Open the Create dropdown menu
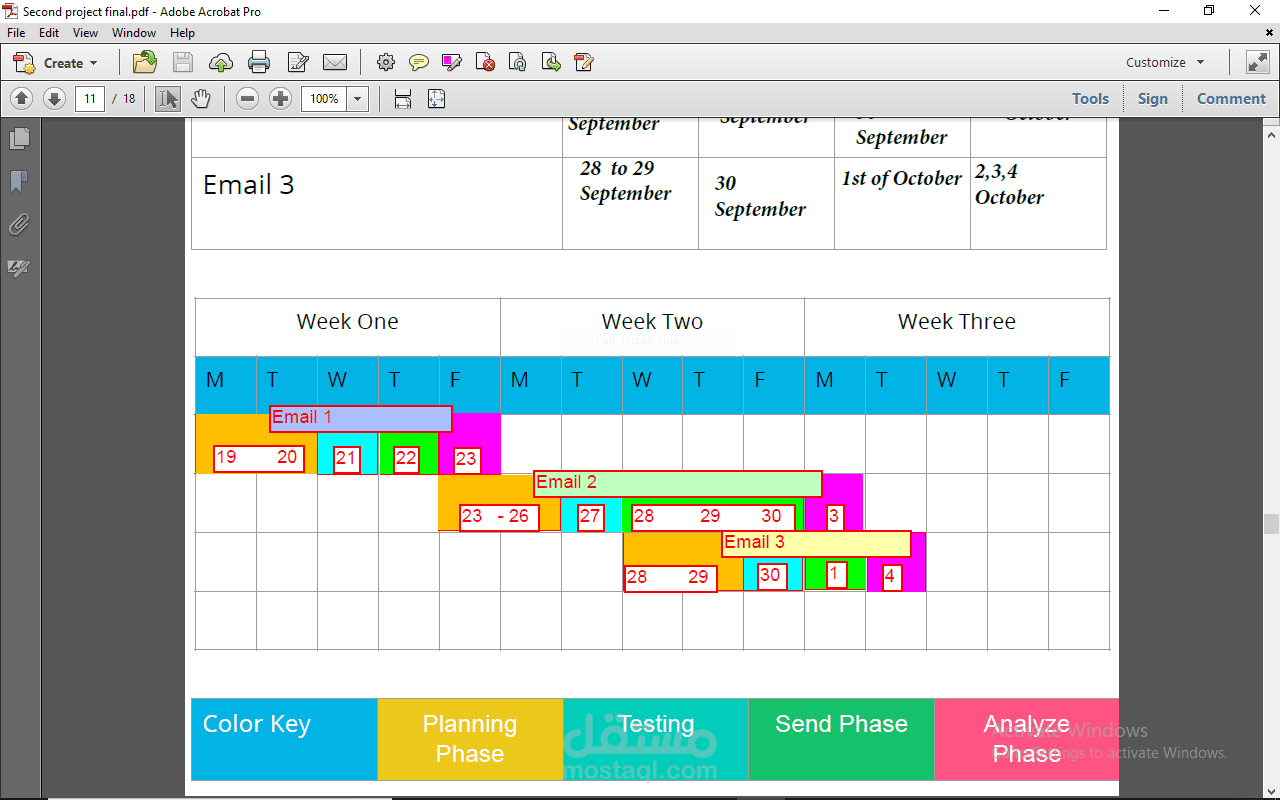Viewport: 1280px width, 800px height. (x=56, y=62)
